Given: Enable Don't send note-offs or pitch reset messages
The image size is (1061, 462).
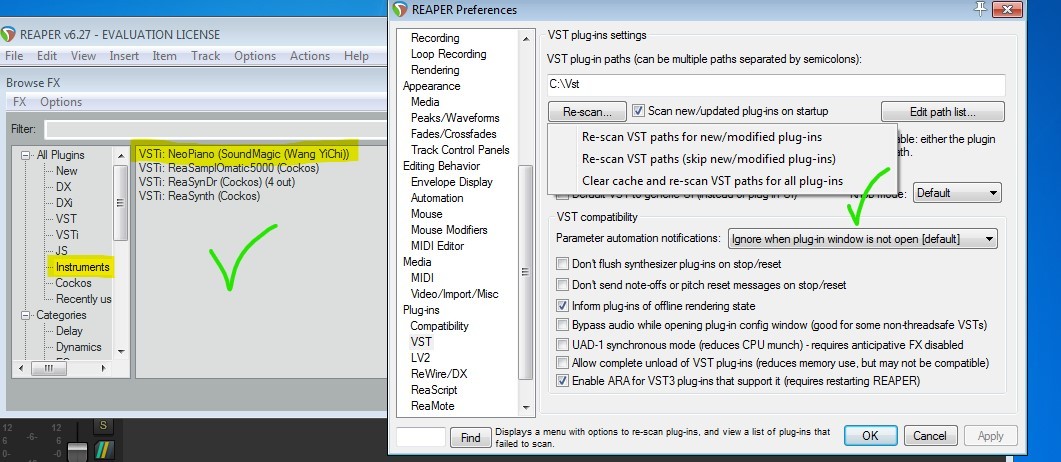Looking at the screenshot, I should click(562, 285).
